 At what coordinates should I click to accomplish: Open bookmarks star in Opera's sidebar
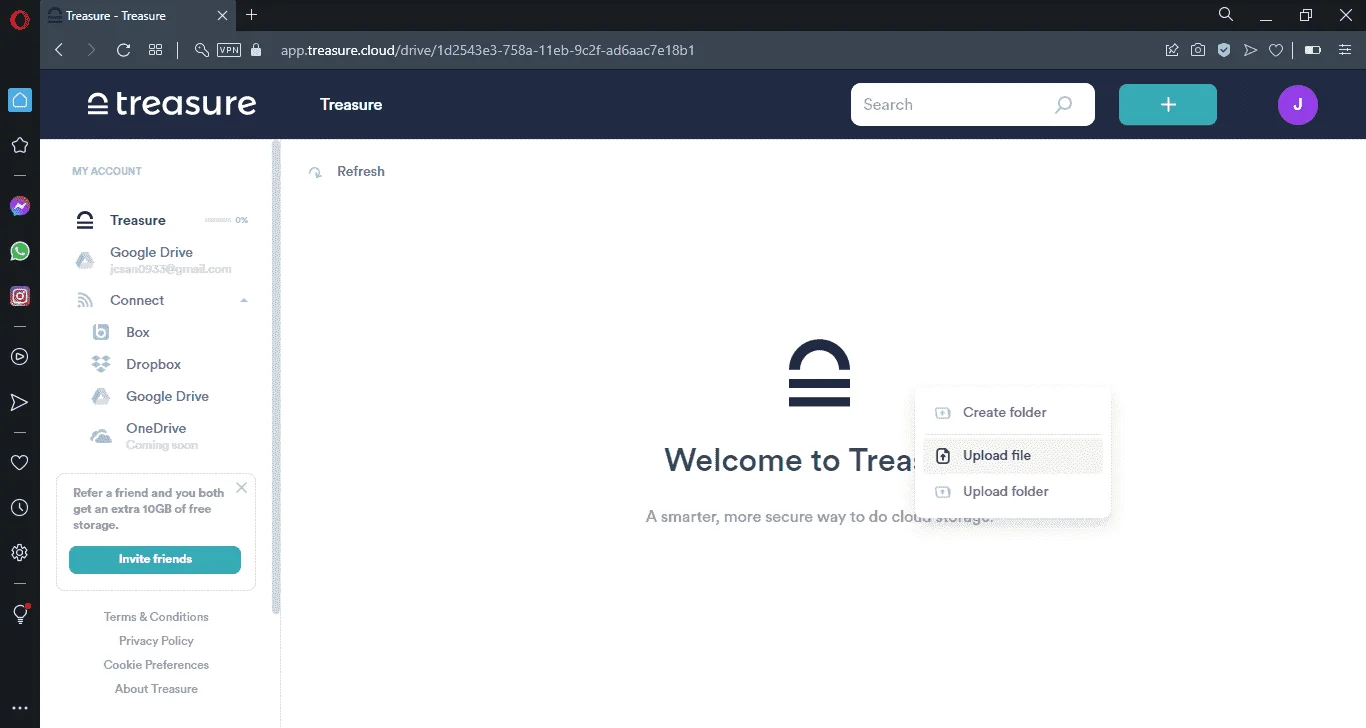19,146
